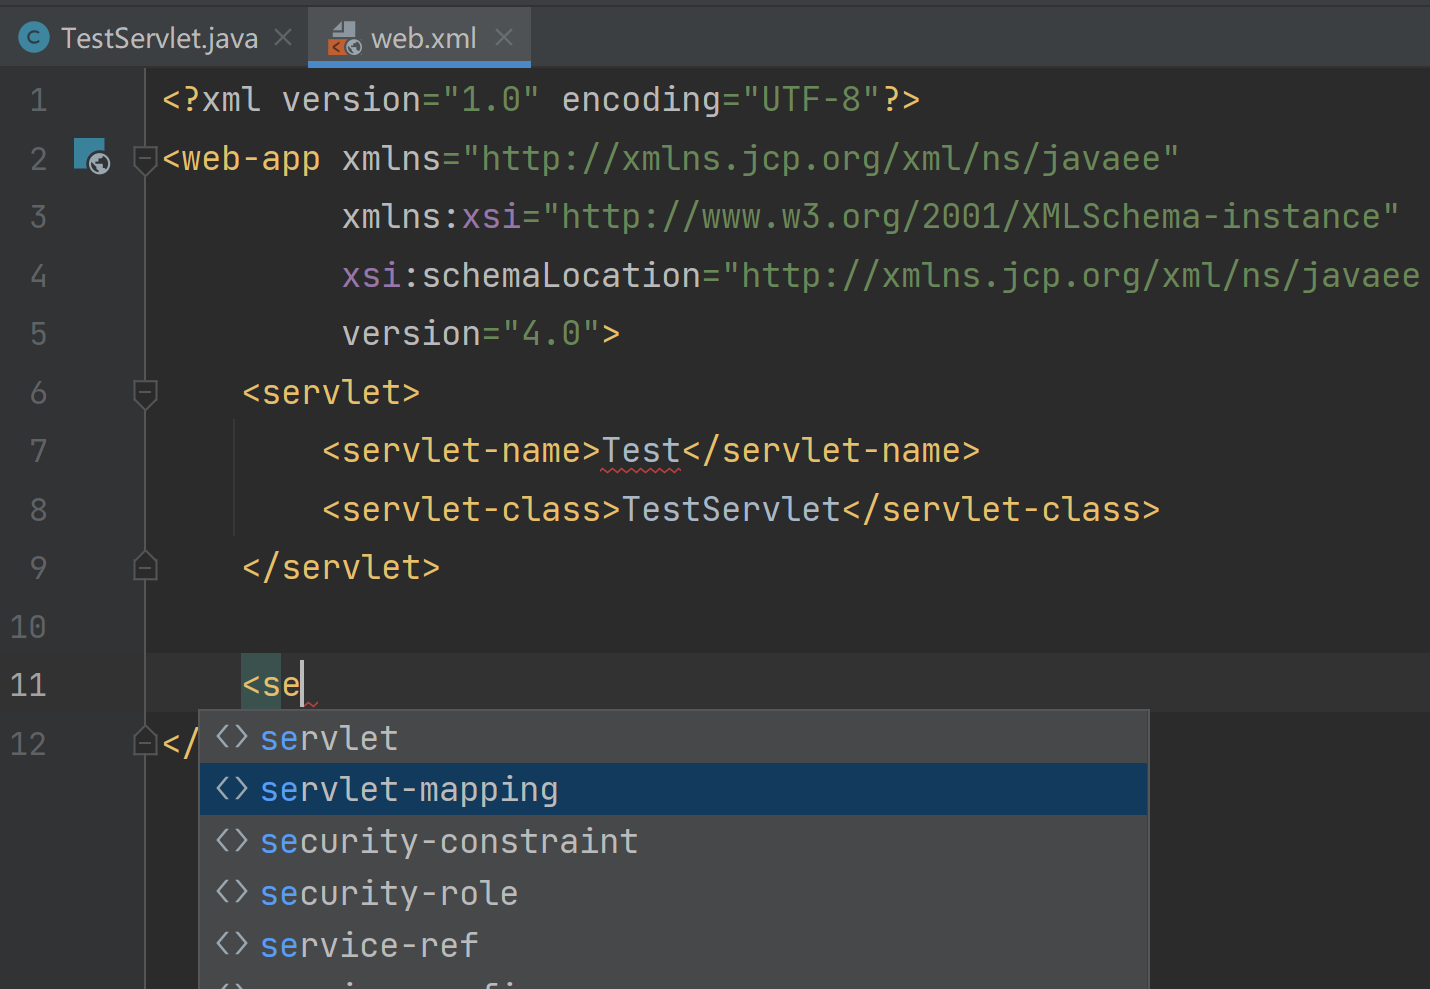Close the TestServlet.java tab
The image size is (1430, 989).
(x=282, y=36)
